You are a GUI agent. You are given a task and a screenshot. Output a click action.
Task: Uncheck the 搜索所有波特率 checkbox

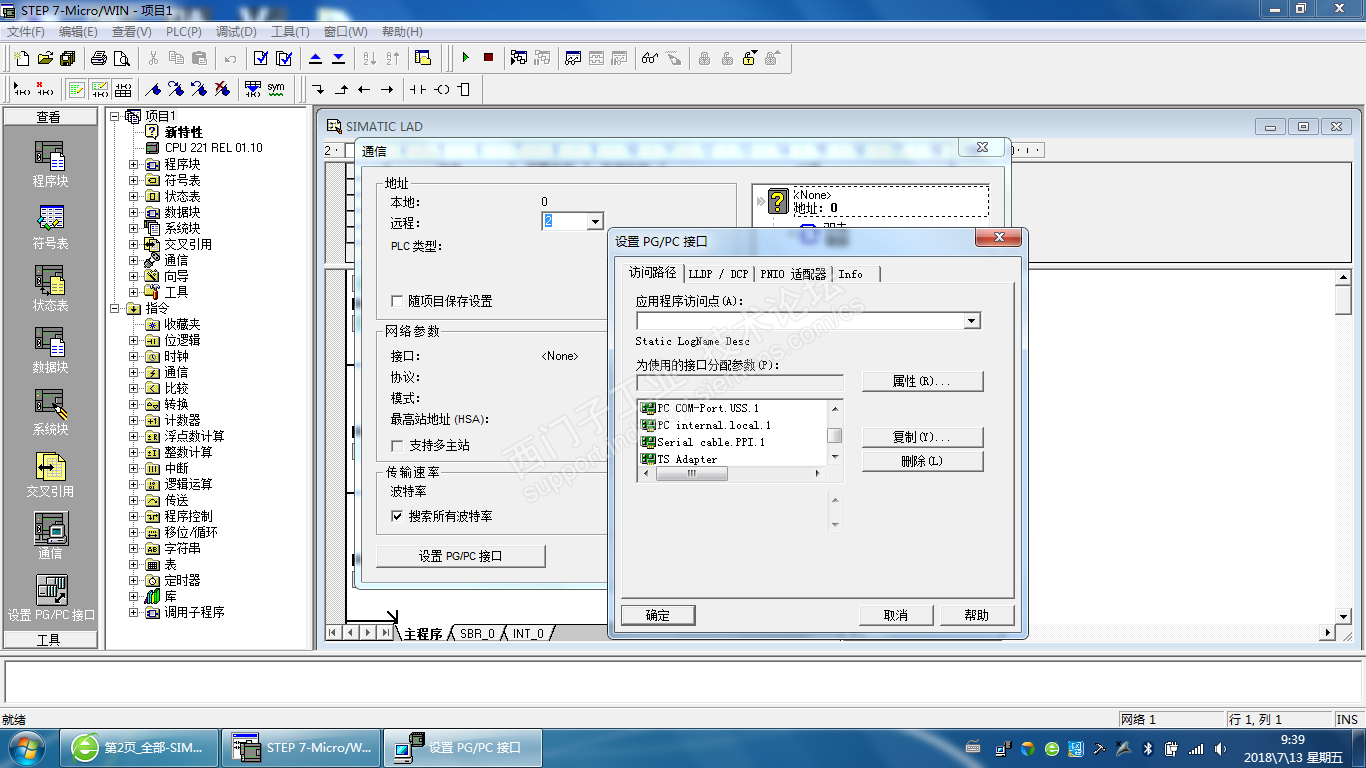tap(397, 516)
